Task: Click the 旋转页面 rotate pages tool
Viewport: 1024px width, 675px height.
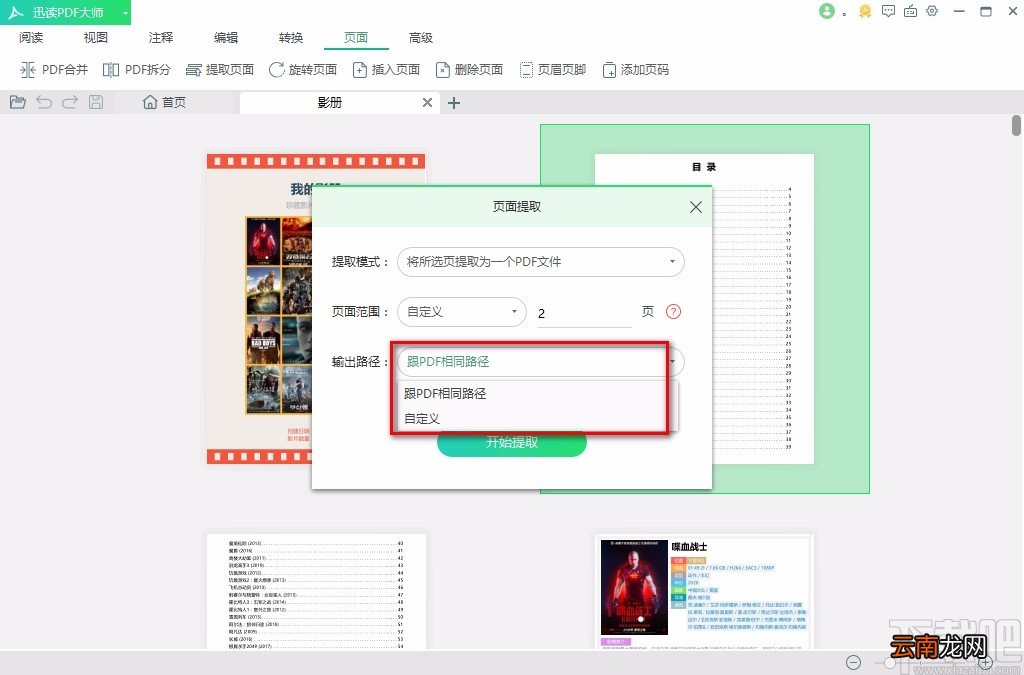Action: tap(303, 70)
